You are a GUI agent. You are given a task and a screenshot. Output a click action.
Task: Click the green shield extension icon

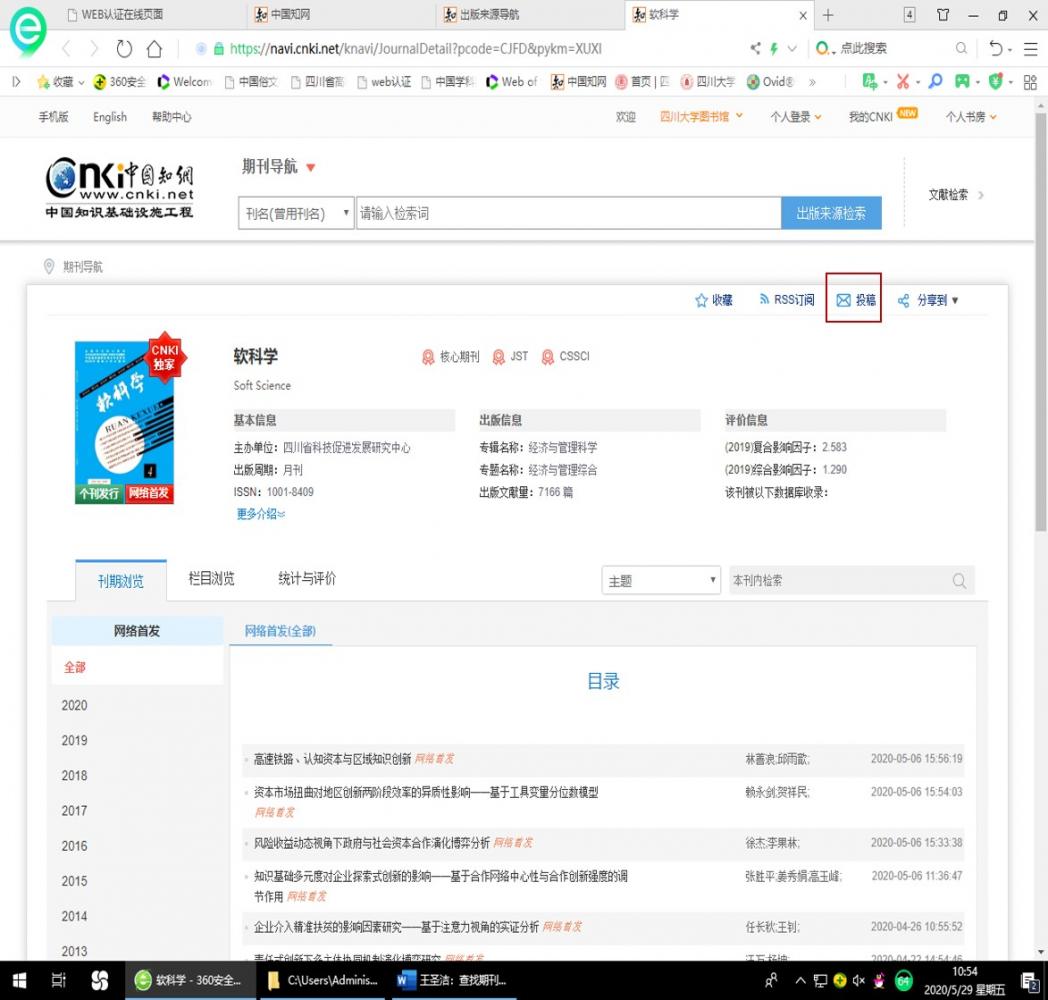996,82
